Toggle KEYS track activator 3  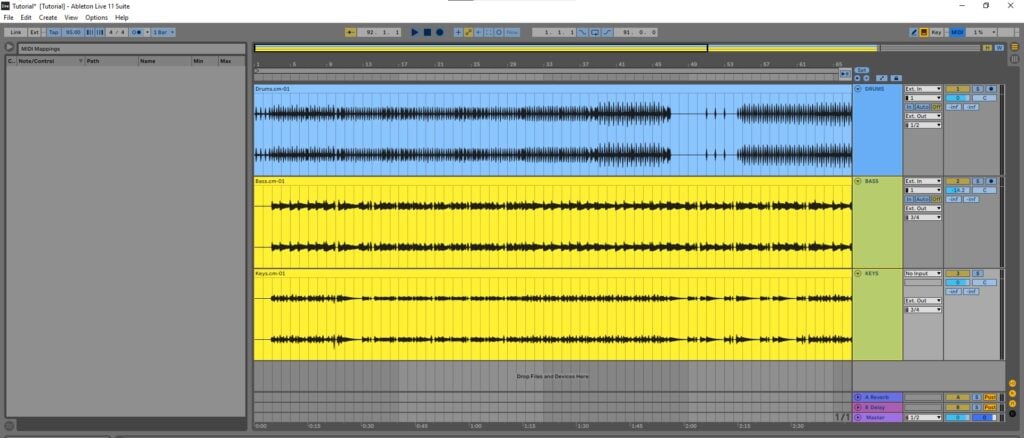click(957, 273)
